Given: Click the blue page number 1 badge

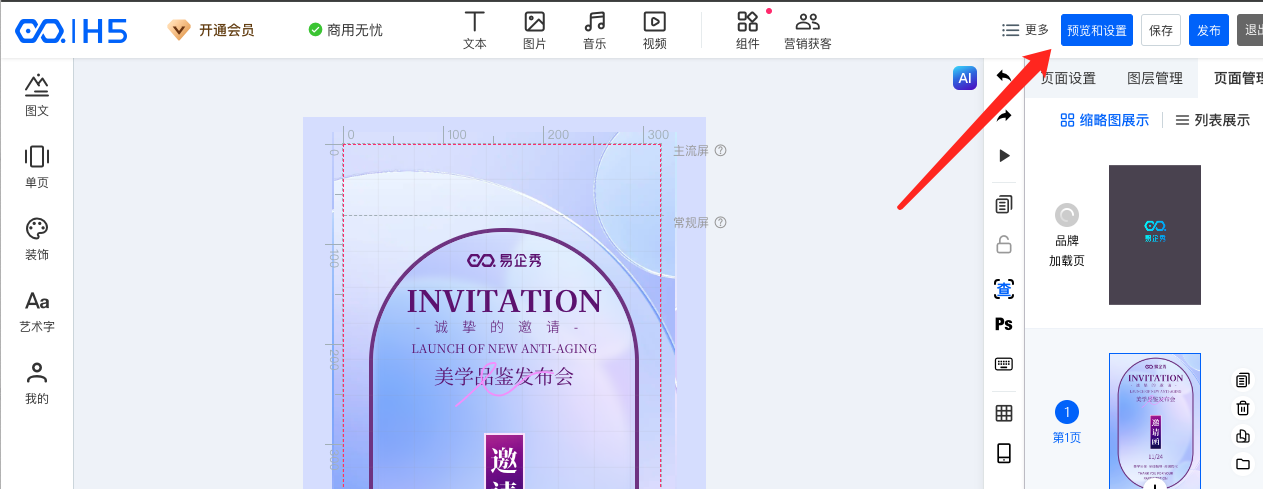Looking at the screenshot, I should (1067, 412).
